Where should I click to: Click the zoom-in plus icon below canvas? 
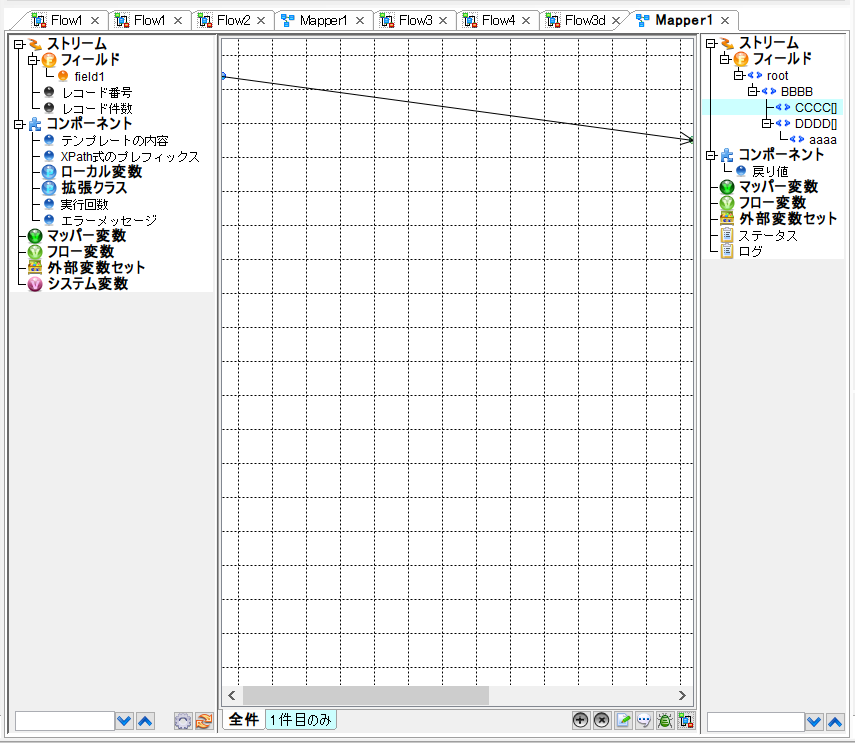click(x=580, y=720)
